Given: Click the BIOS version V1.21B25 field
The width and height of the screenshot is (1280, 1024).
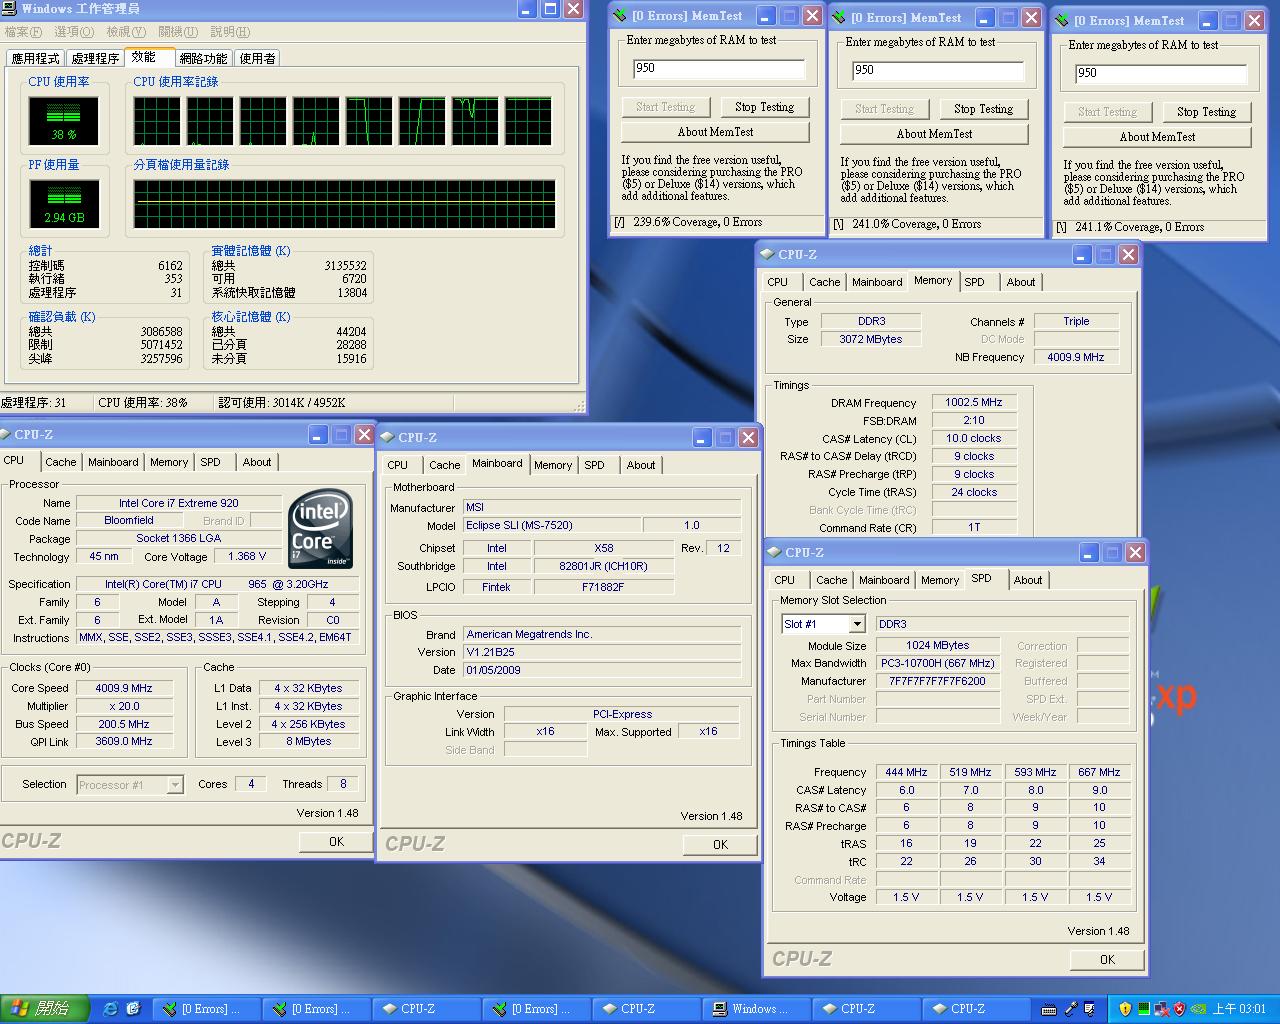Looking at the screenshot, I should (602, 652).
